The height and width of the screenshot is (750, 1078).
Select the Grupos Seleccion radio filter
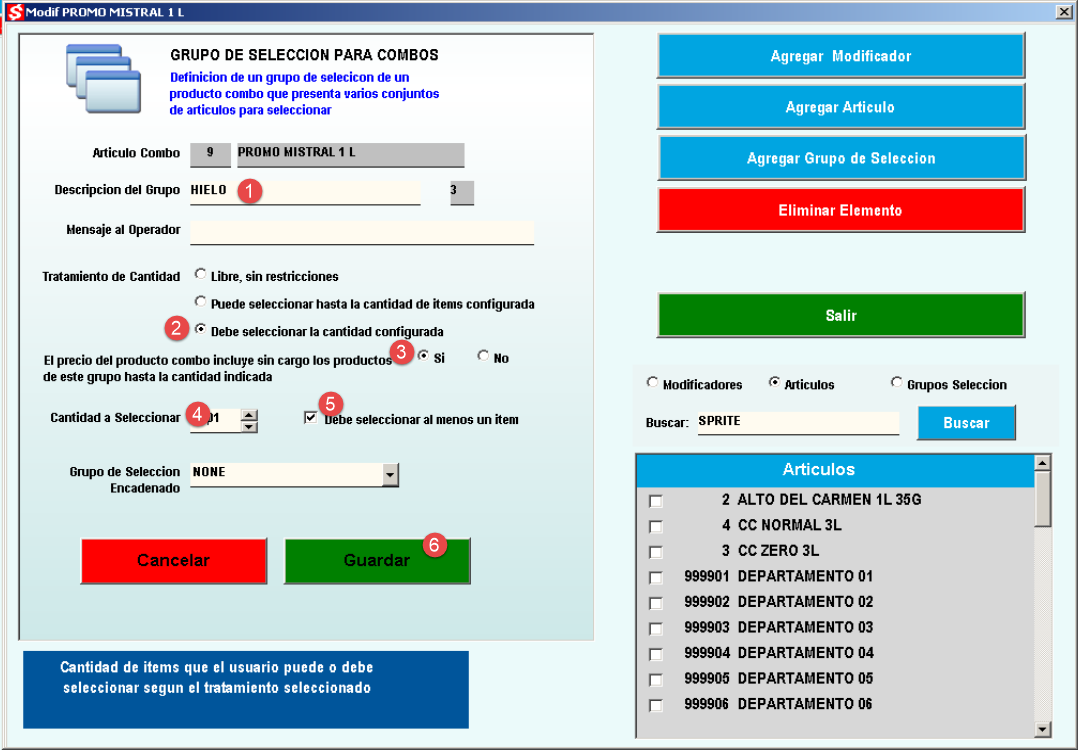coord(896,382)
